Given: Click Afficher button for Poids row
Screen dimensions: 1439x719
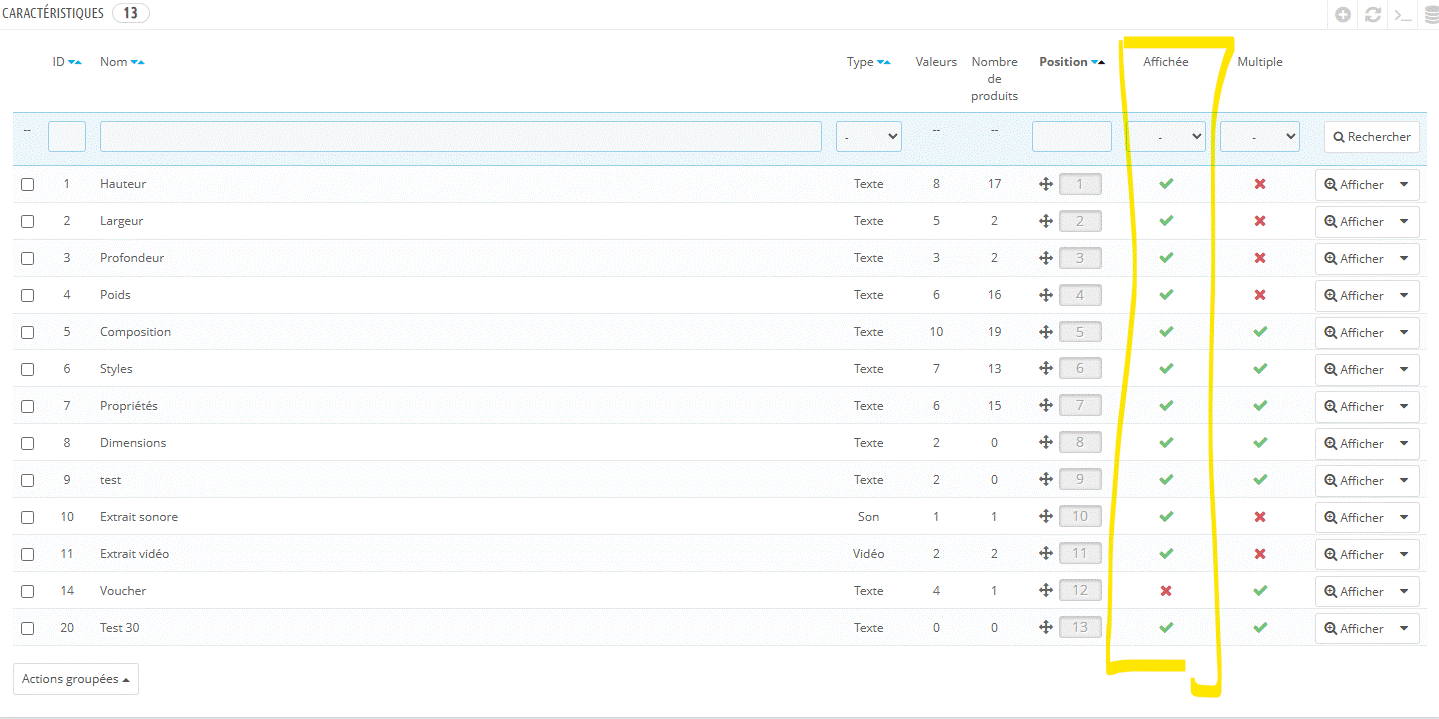Looking at the screenshot, I should click(1354, 295).
